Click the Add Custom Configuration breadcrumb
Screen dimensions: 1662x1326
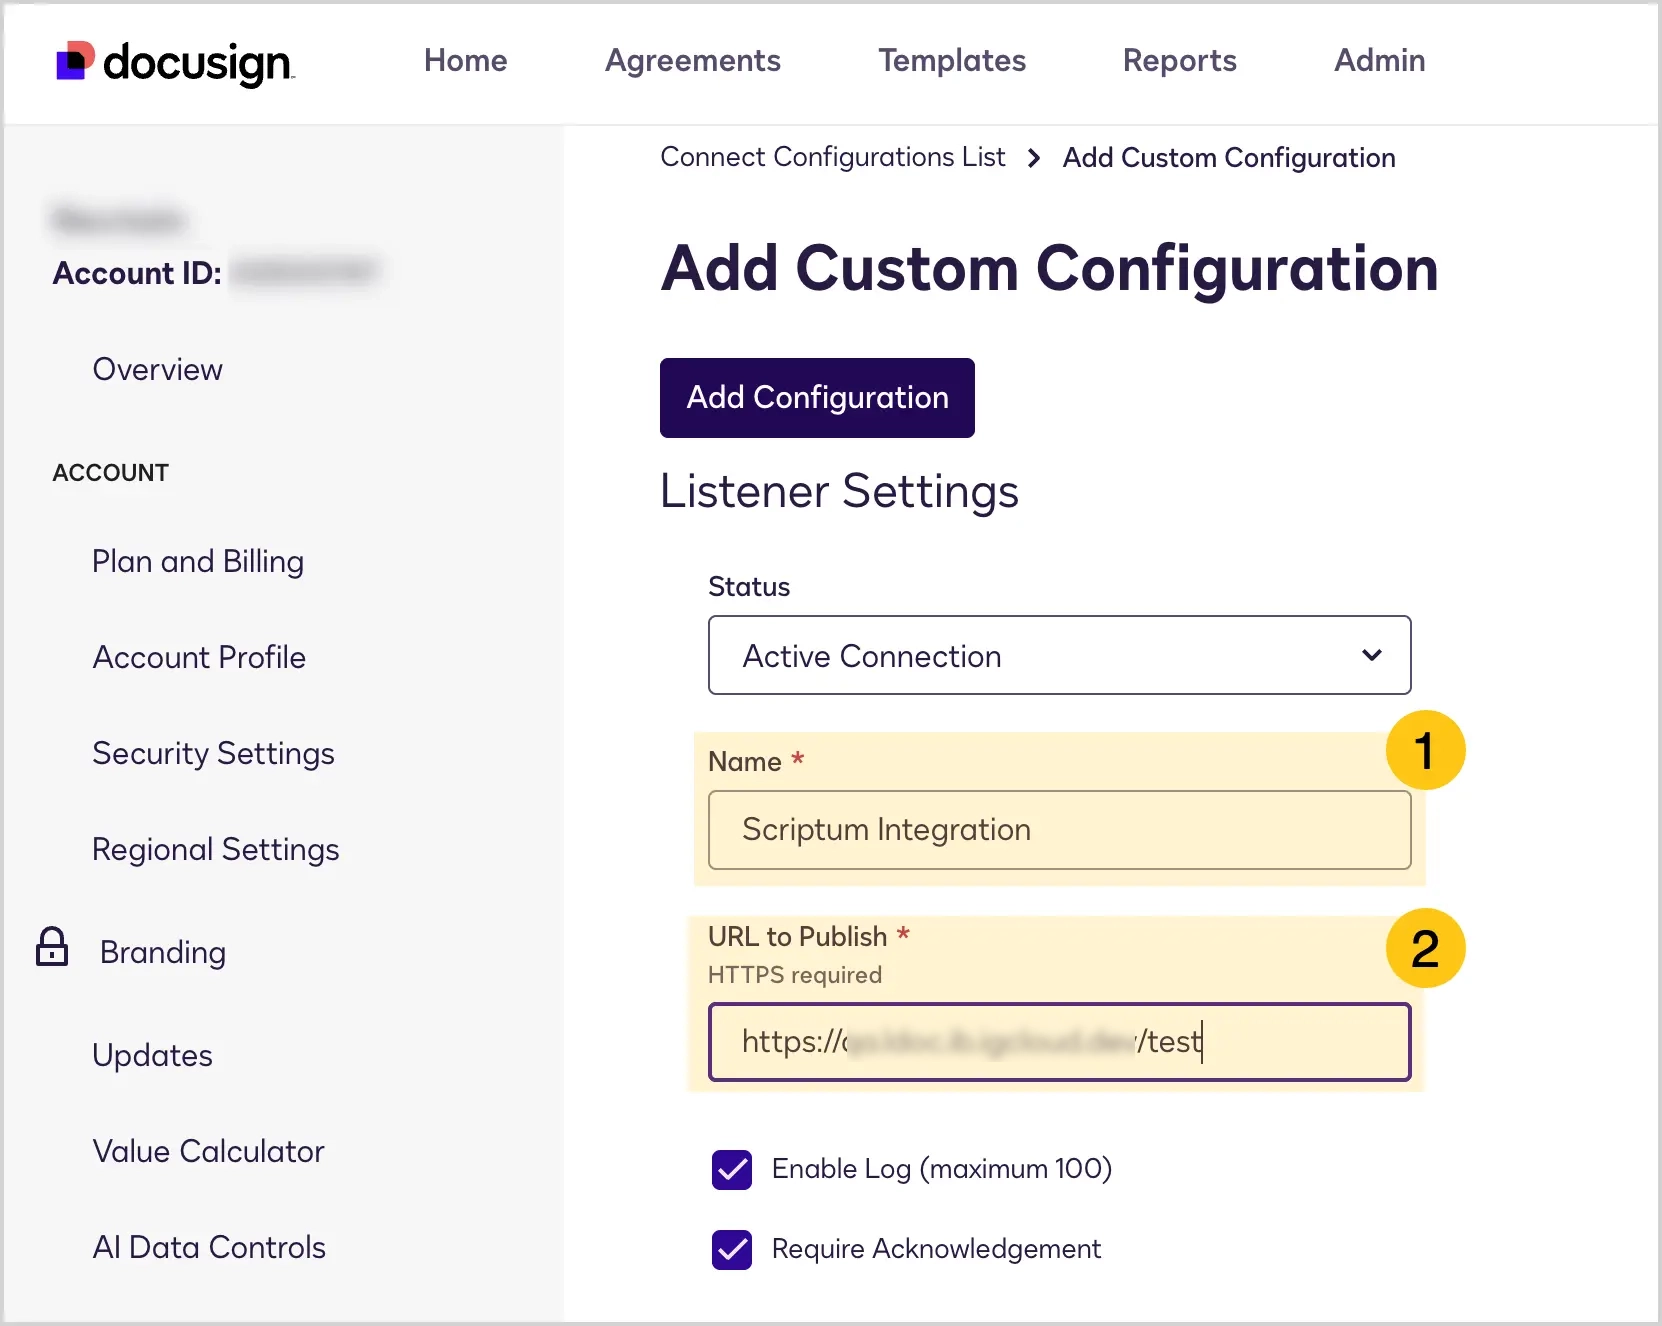(1228, 158)
